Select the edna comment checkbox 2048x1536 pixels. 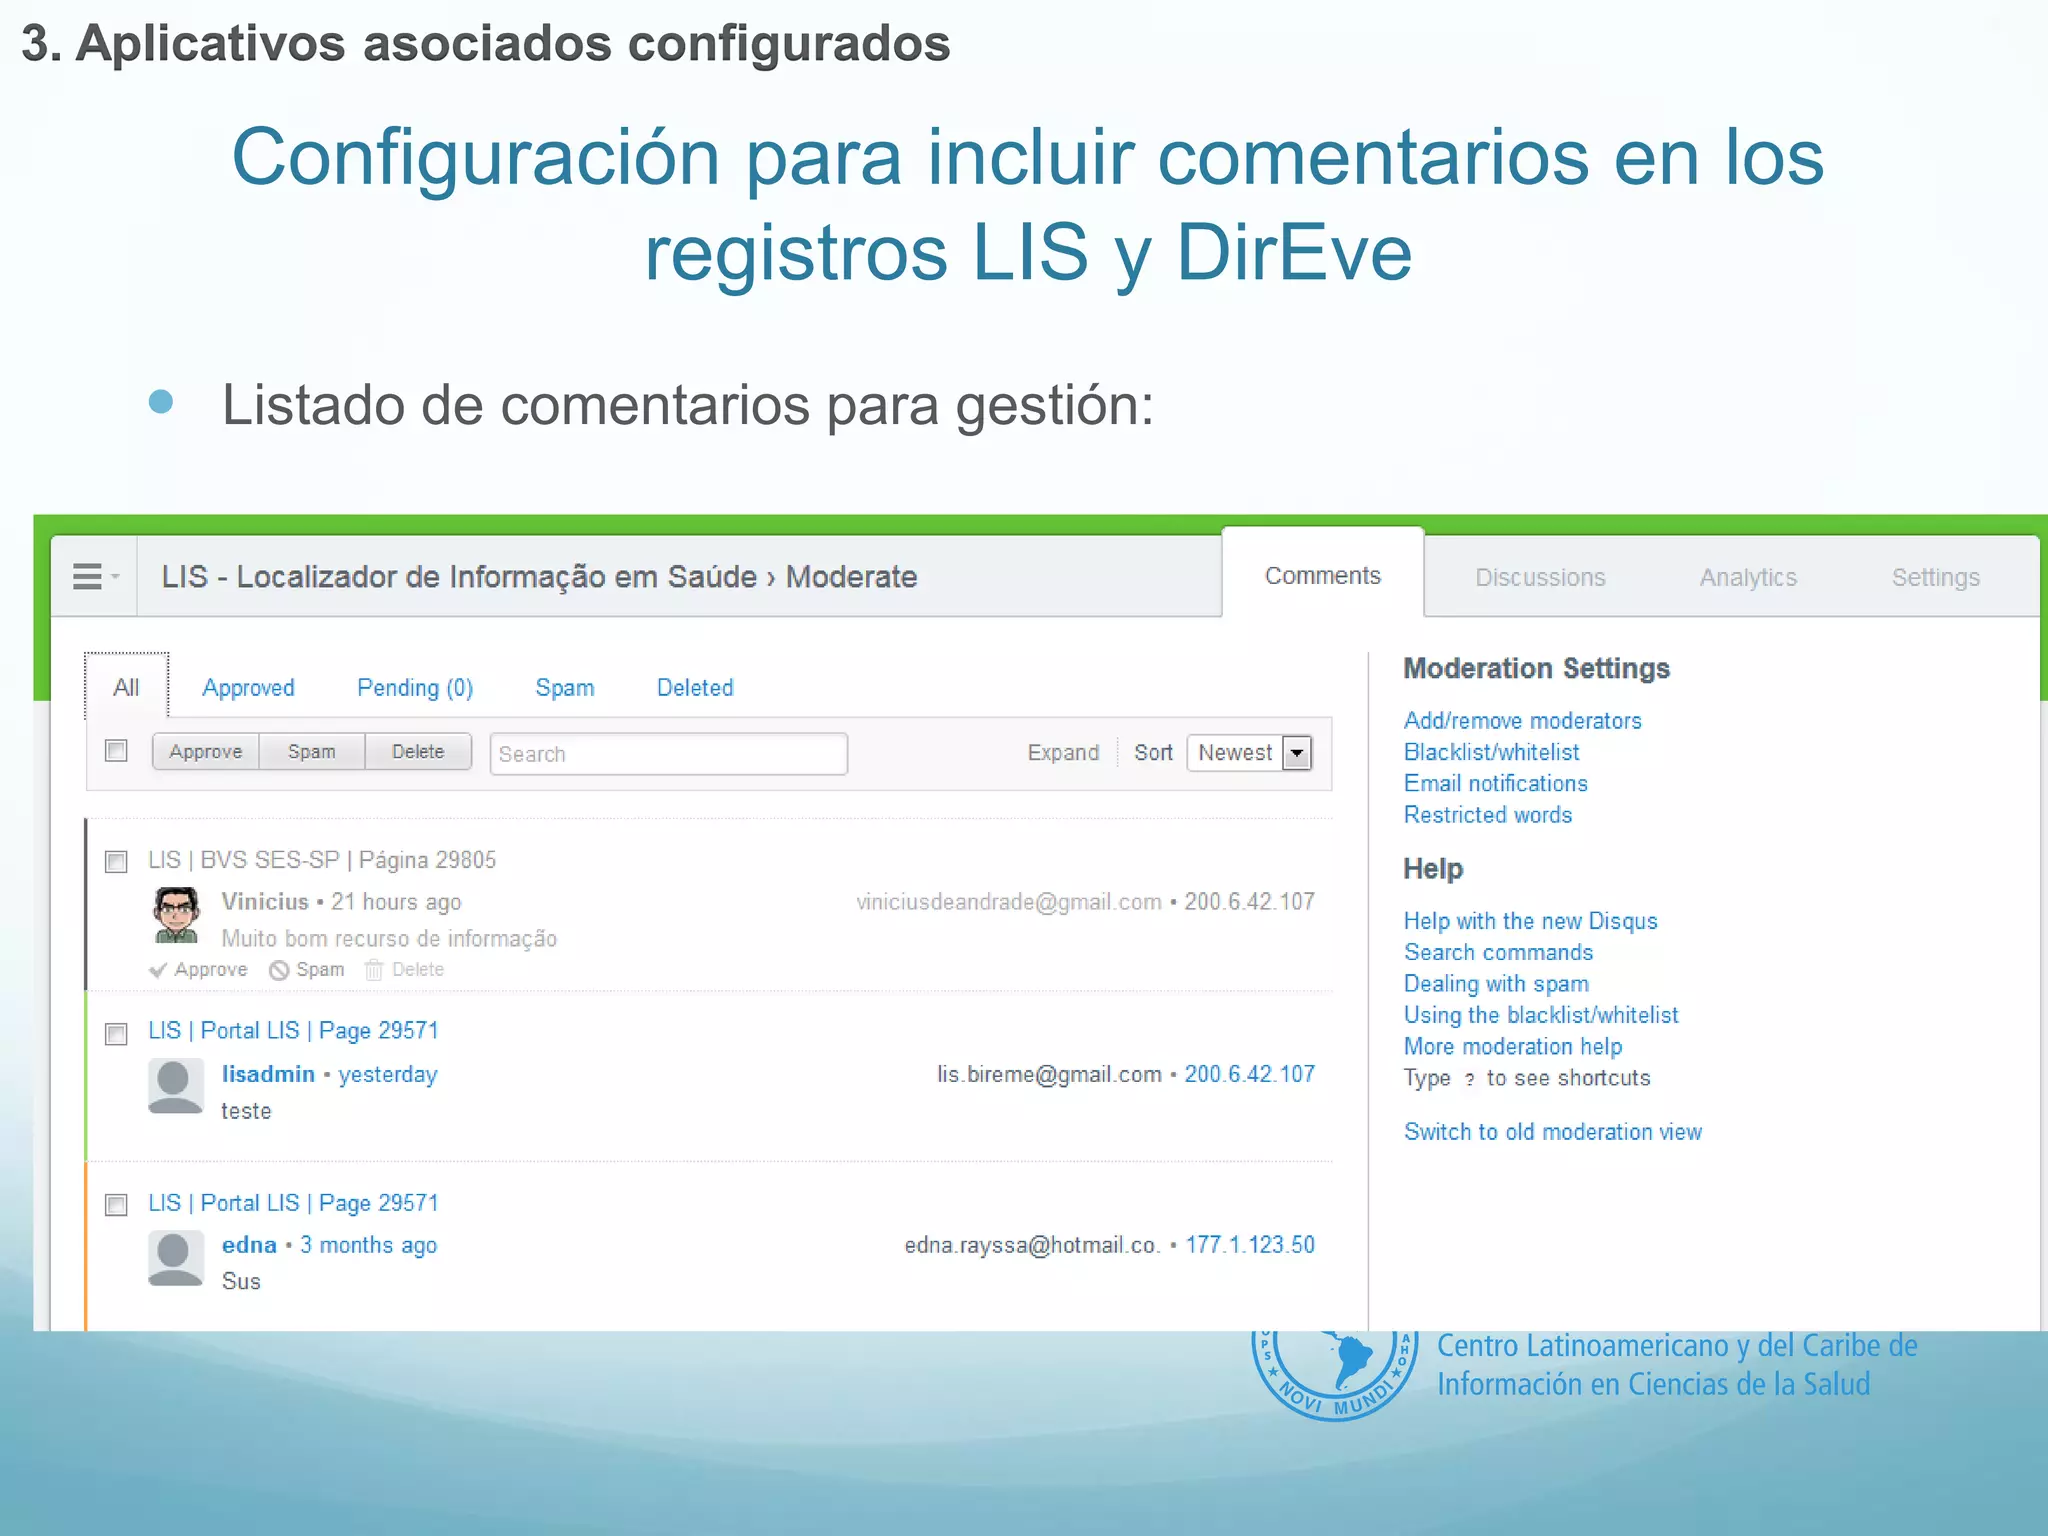tap(117, 1204)
